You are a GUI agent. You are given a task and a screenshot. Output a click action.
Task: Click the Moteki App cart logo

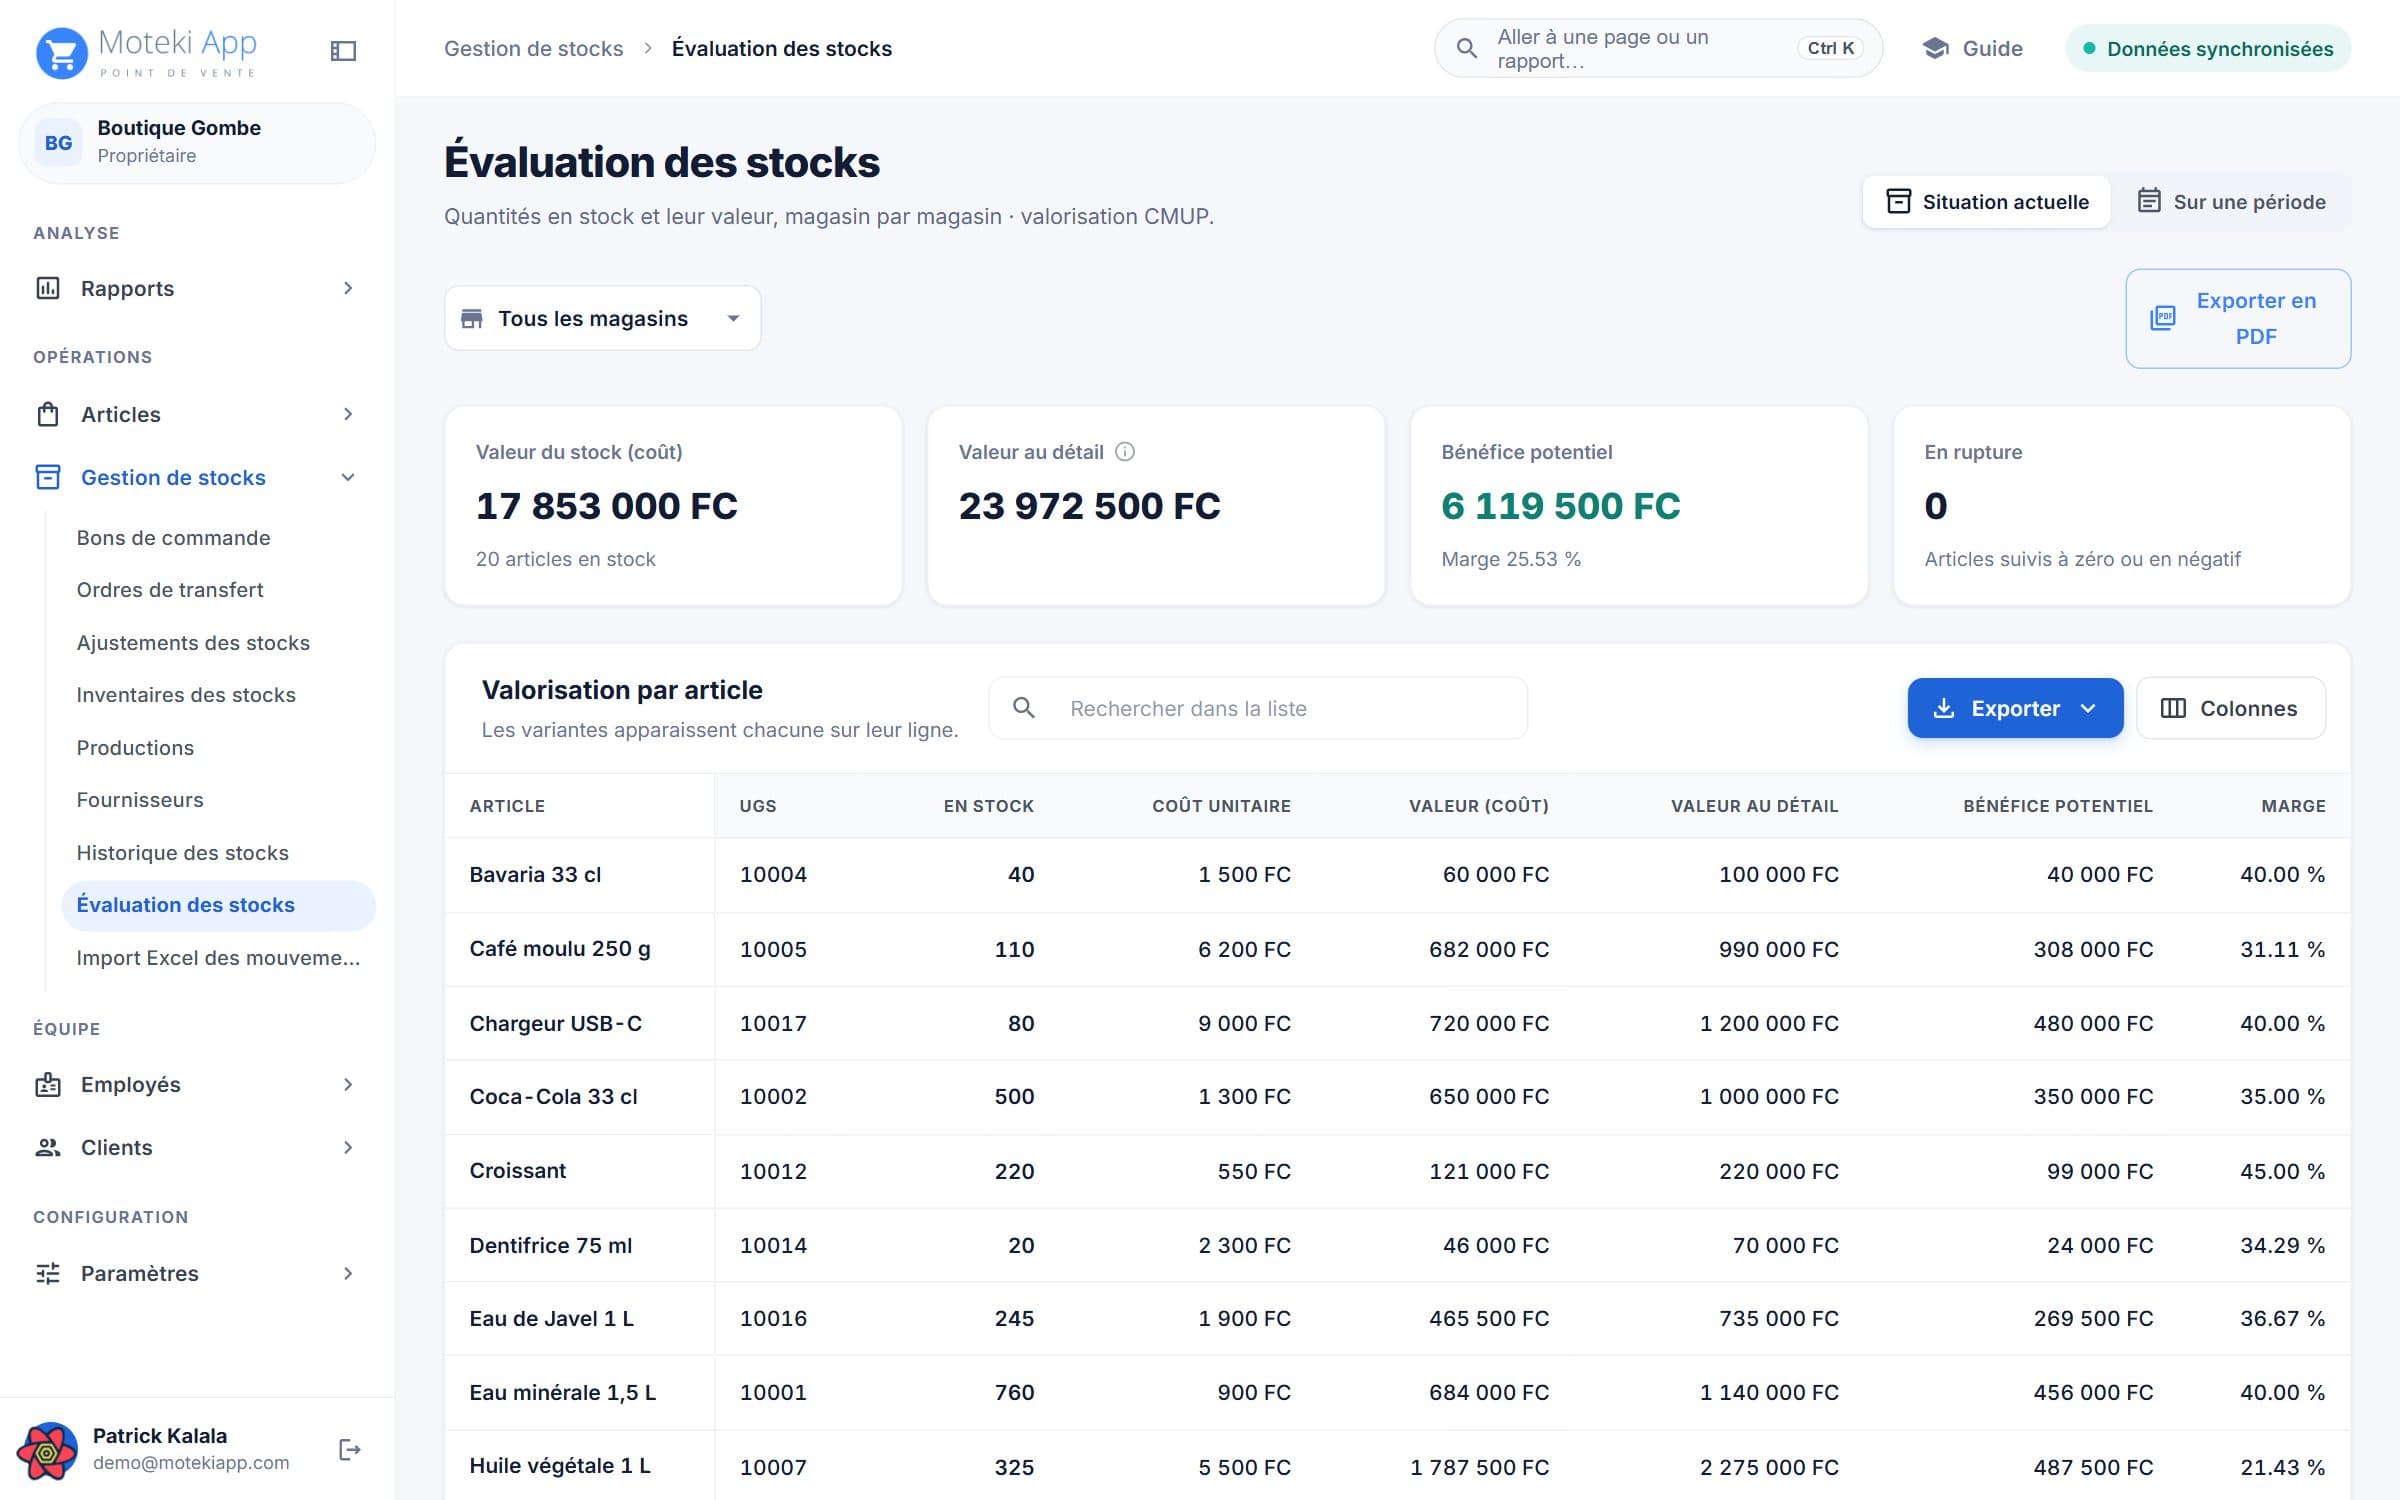pos(62,52)
